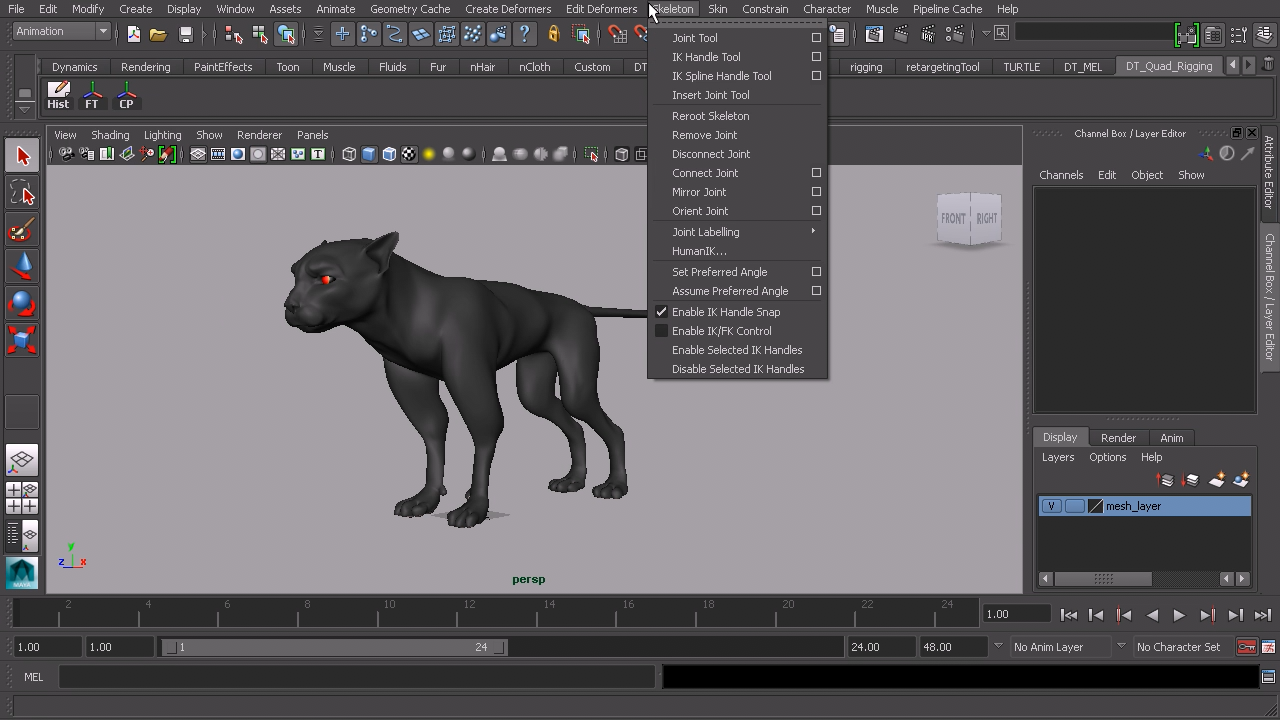1280x720 pixels.
Task: Select the Rotate tool sphere icon
Action: point(22,304)
